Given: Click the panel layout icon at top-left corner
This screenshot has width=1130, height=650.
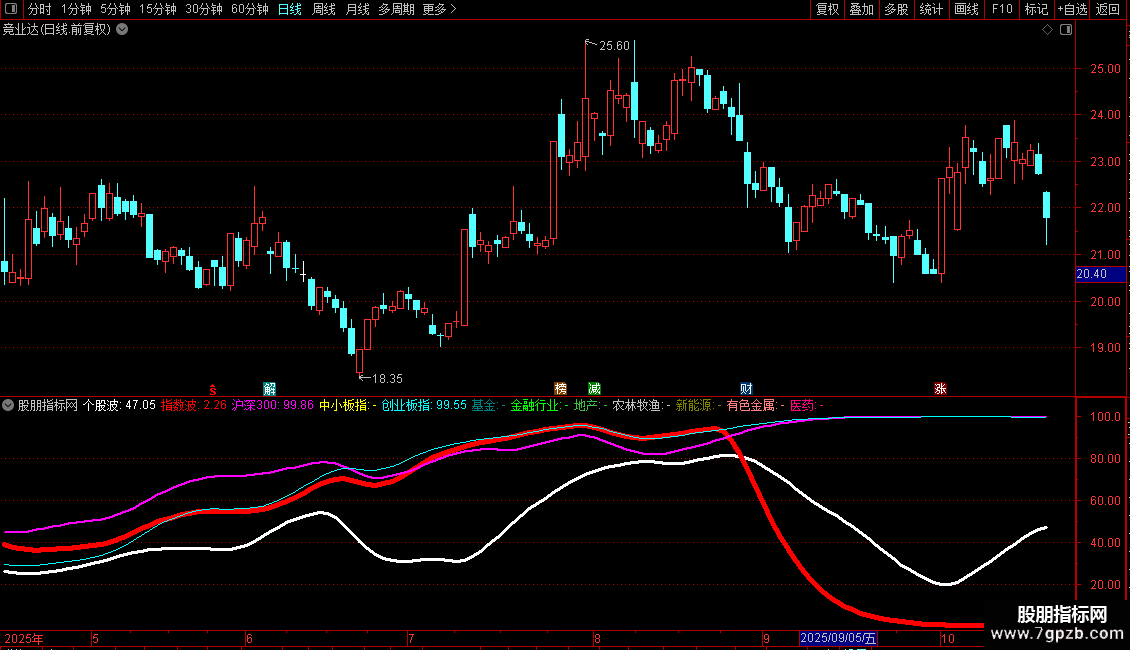Looking at the screenshot, I should click(10, 10).
